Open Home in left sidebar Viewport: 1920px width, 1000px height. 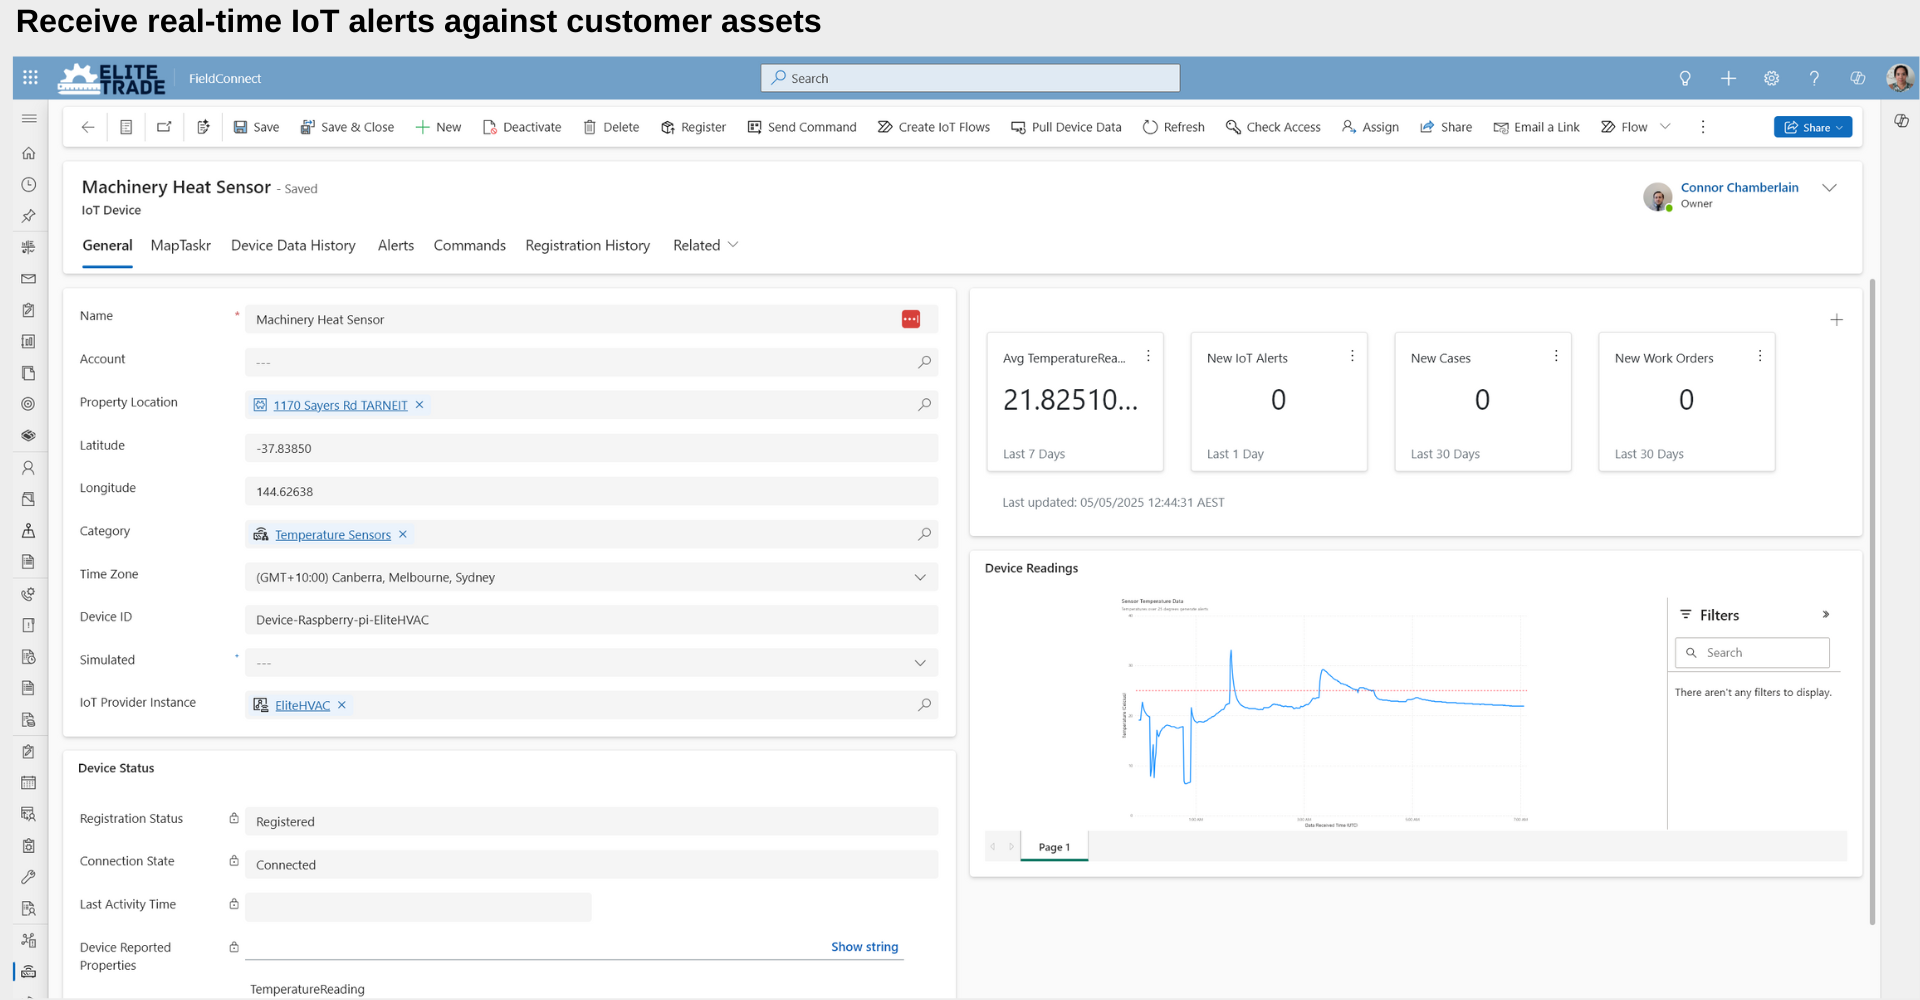point(29,153)
